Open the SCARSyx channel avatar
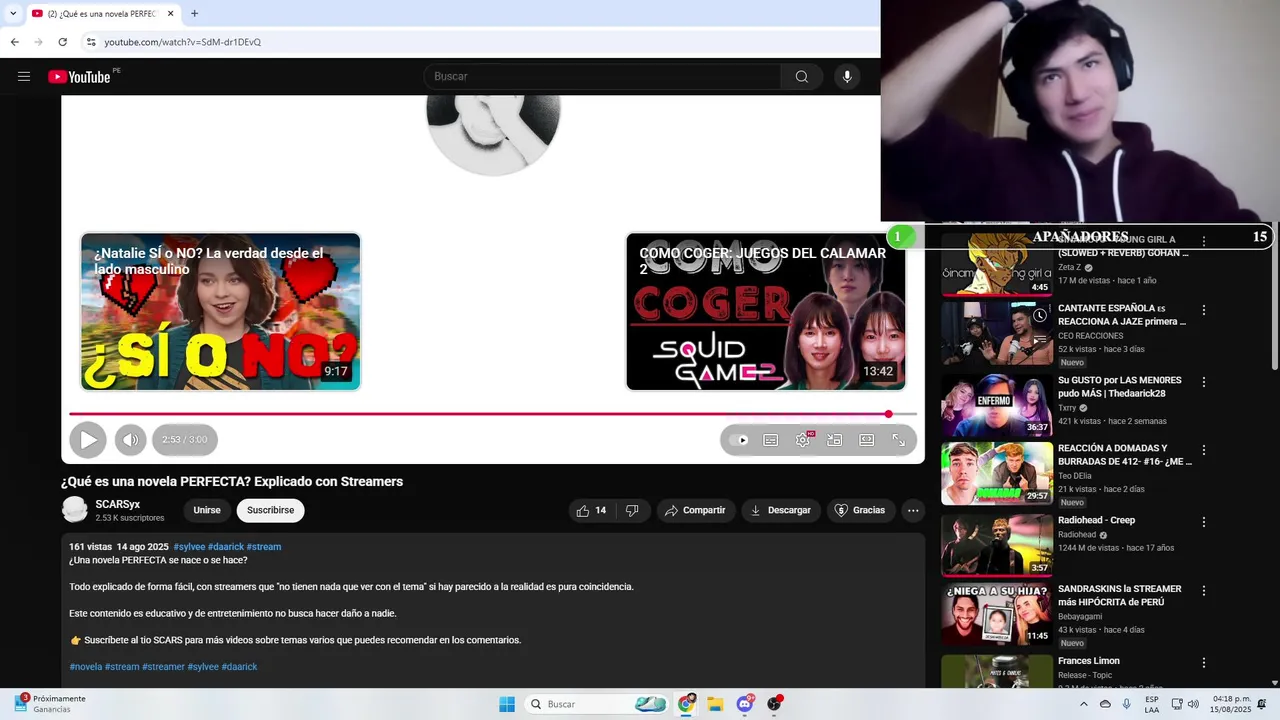This screenshot has height=720, width=1280. tap(75, 510)
